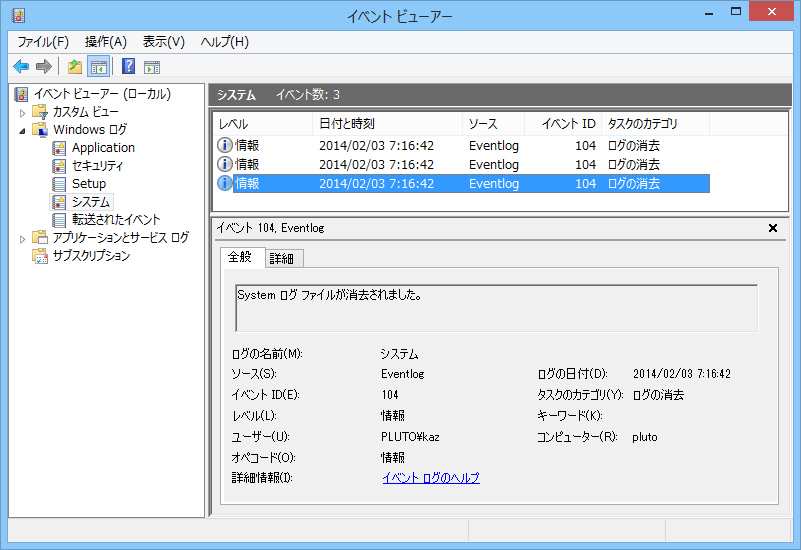
Task: Sort by the 日付と時刻 column header
Action: [387, 124]
